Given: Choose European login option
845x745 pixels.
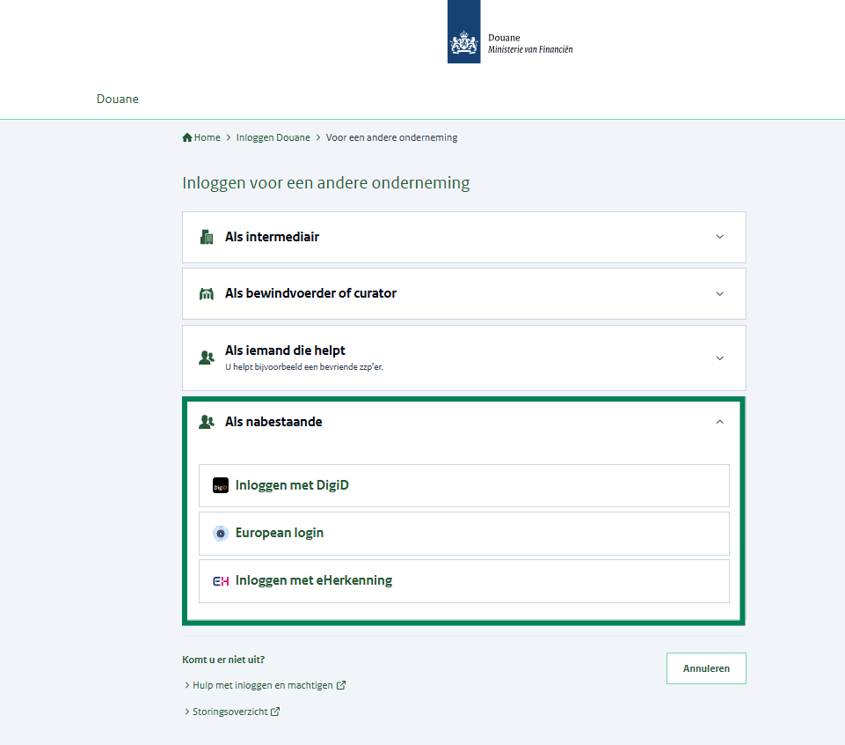Looking at the screenshot, I should pos(464,533).
